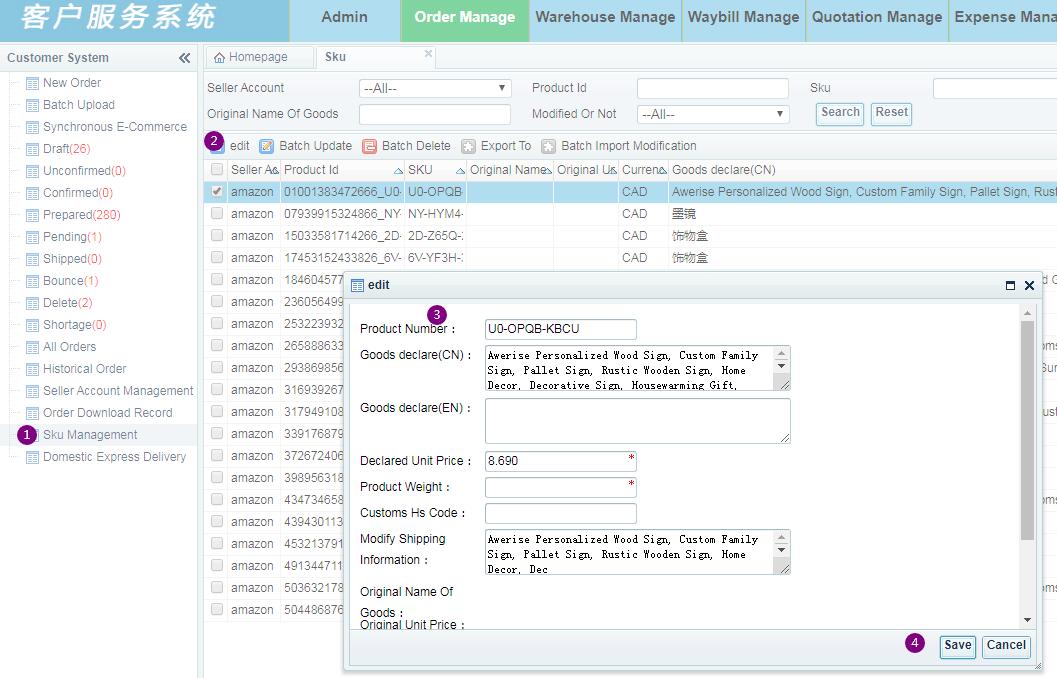Click scroll-down arrow in Goods declare(CN) textarea

coord(781,367)
